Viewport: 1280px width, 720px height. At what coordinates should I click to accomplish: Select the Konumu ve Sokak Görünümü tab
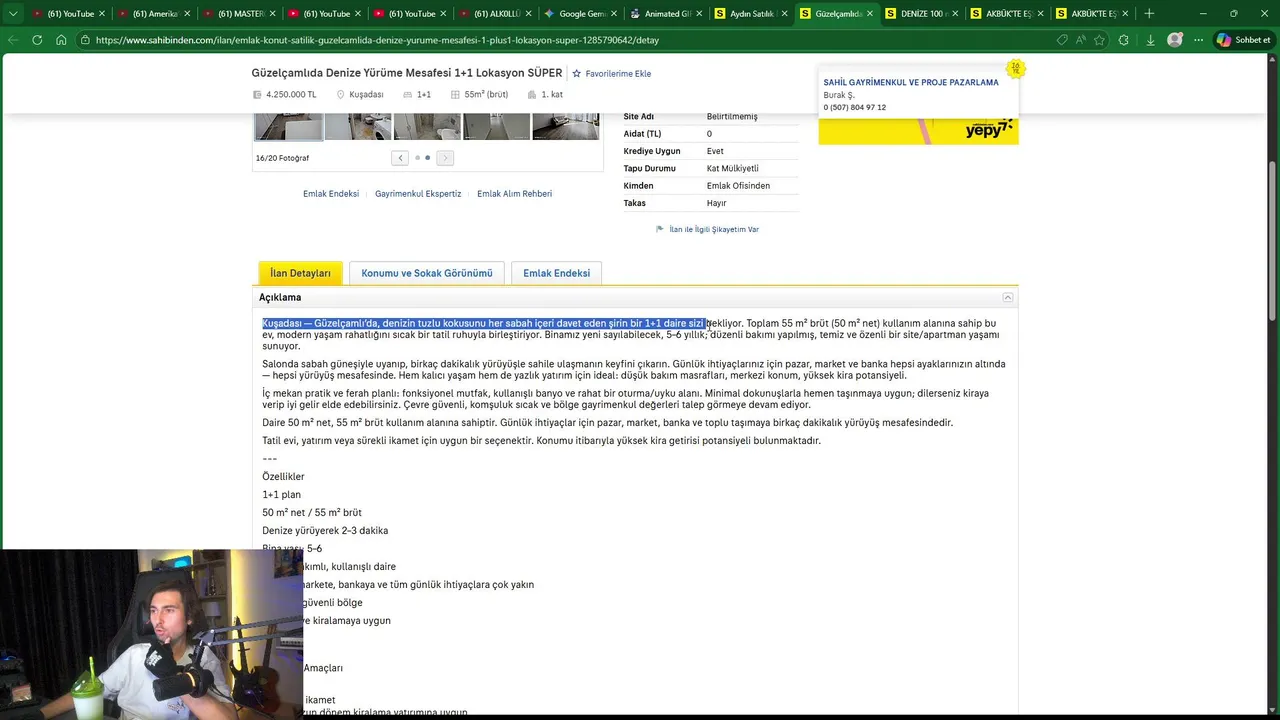pyautogui.click(x=427, y=273)
